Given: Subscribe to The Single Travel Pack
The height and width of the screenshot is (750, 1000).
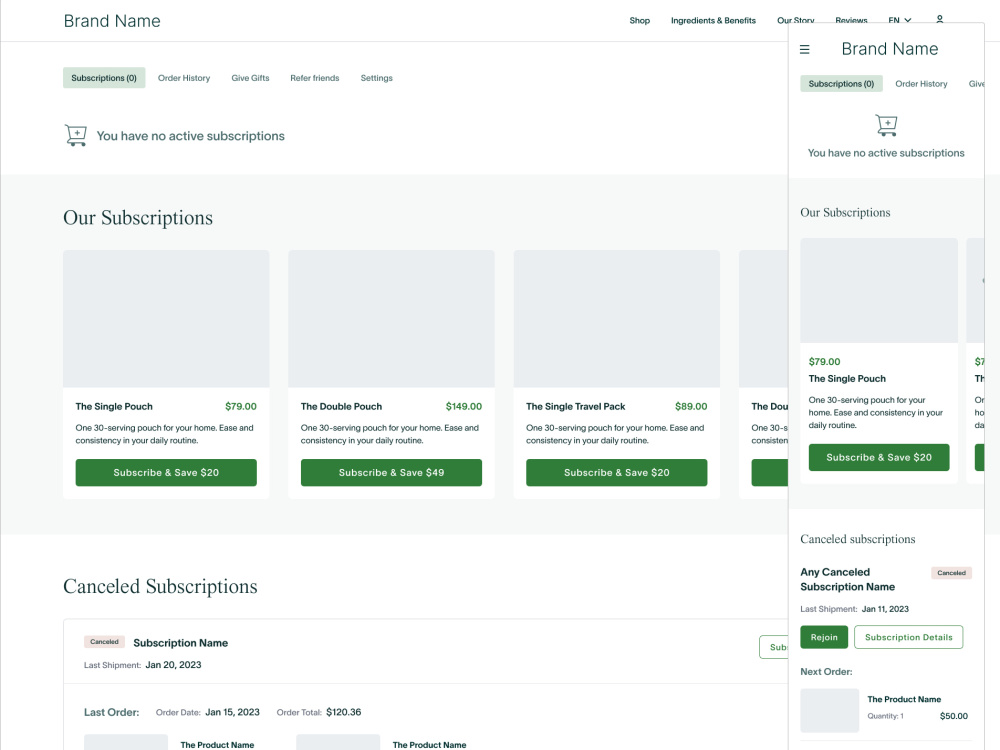Looking at the screenshot, I should (x=616, y=473).
